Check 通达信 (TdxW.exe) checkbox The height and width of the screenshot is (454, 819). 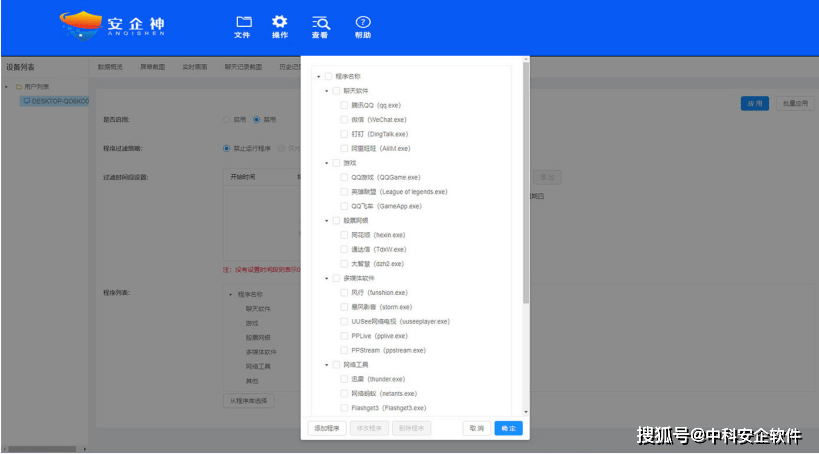point(344,249)
